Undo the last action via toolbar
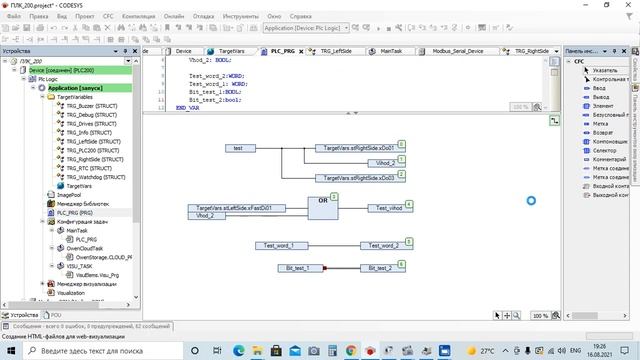 [x=53, y=28]
